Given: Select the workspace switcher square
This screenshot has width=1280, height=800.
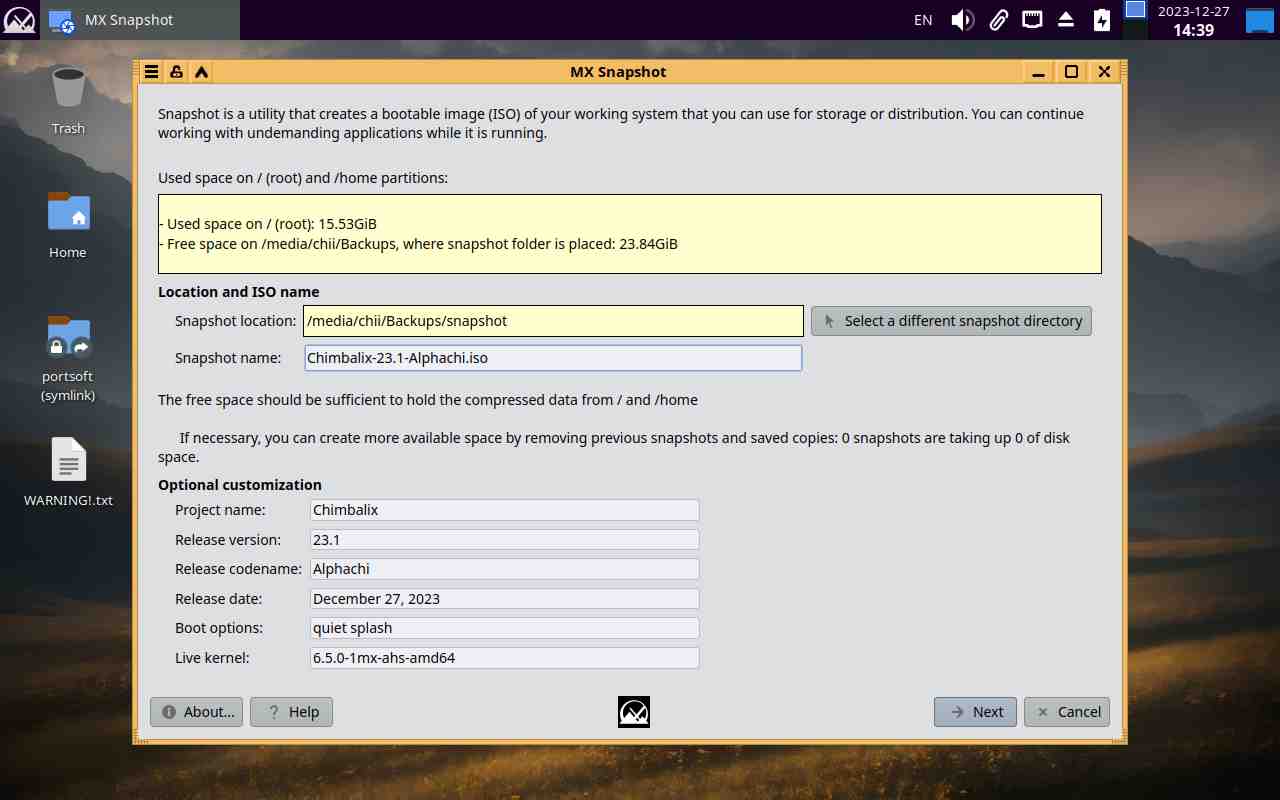Looking at the screenshot, I should click(1135, 10).
